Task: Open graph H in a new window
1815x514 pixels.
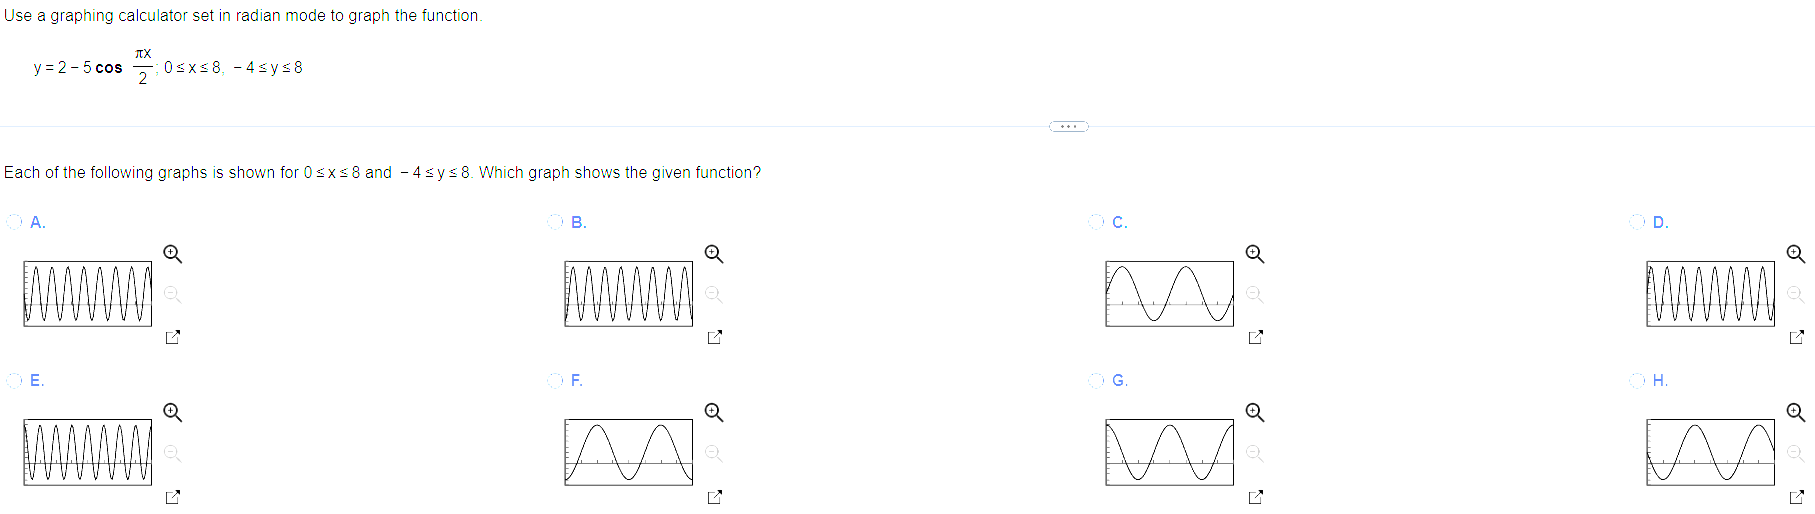Action: 1796,496
